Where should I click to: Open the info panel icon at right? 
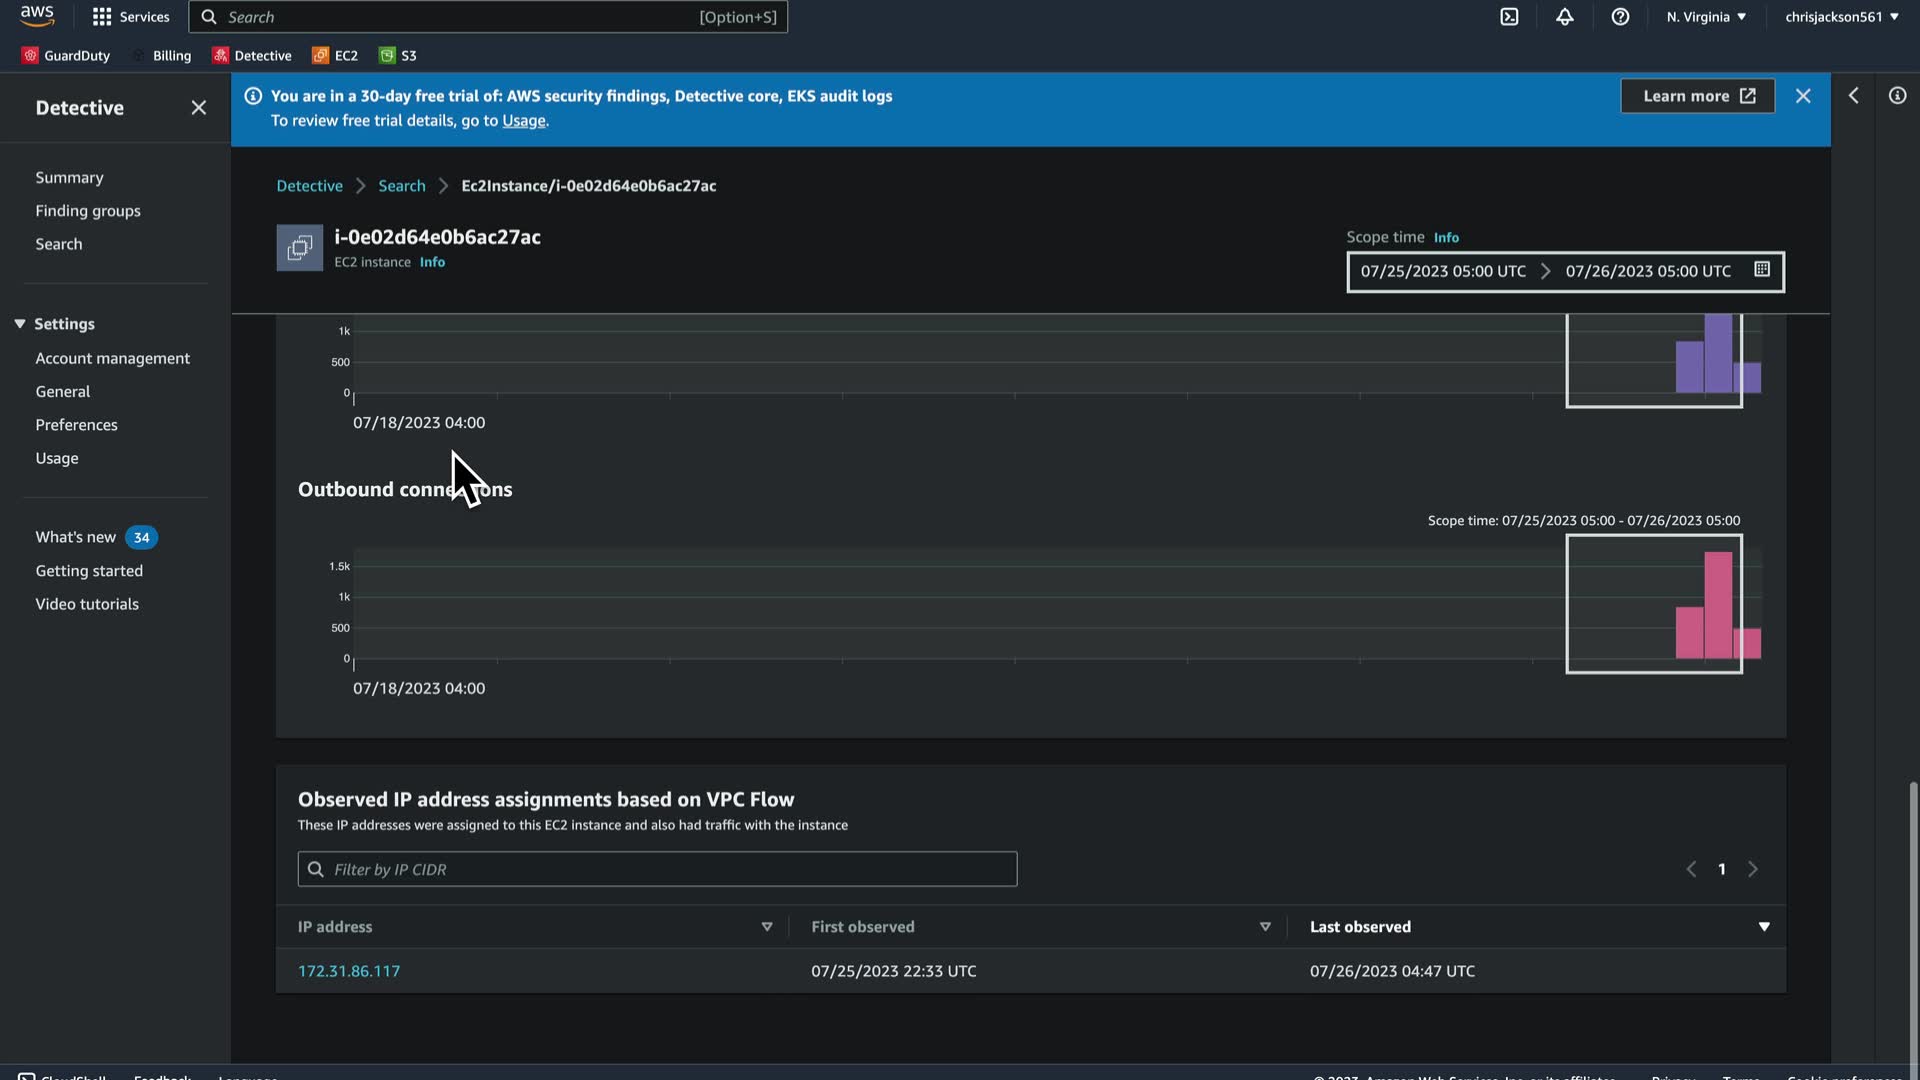coord(1897,96)
